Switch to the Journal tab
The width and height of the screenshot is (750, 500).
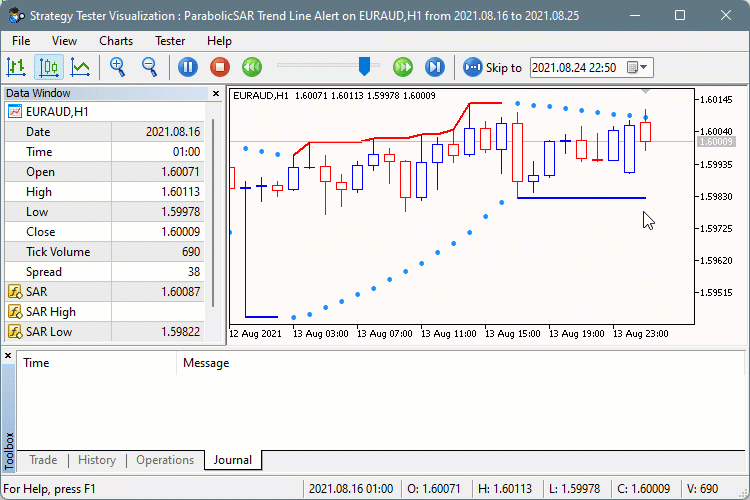(232, 460)
